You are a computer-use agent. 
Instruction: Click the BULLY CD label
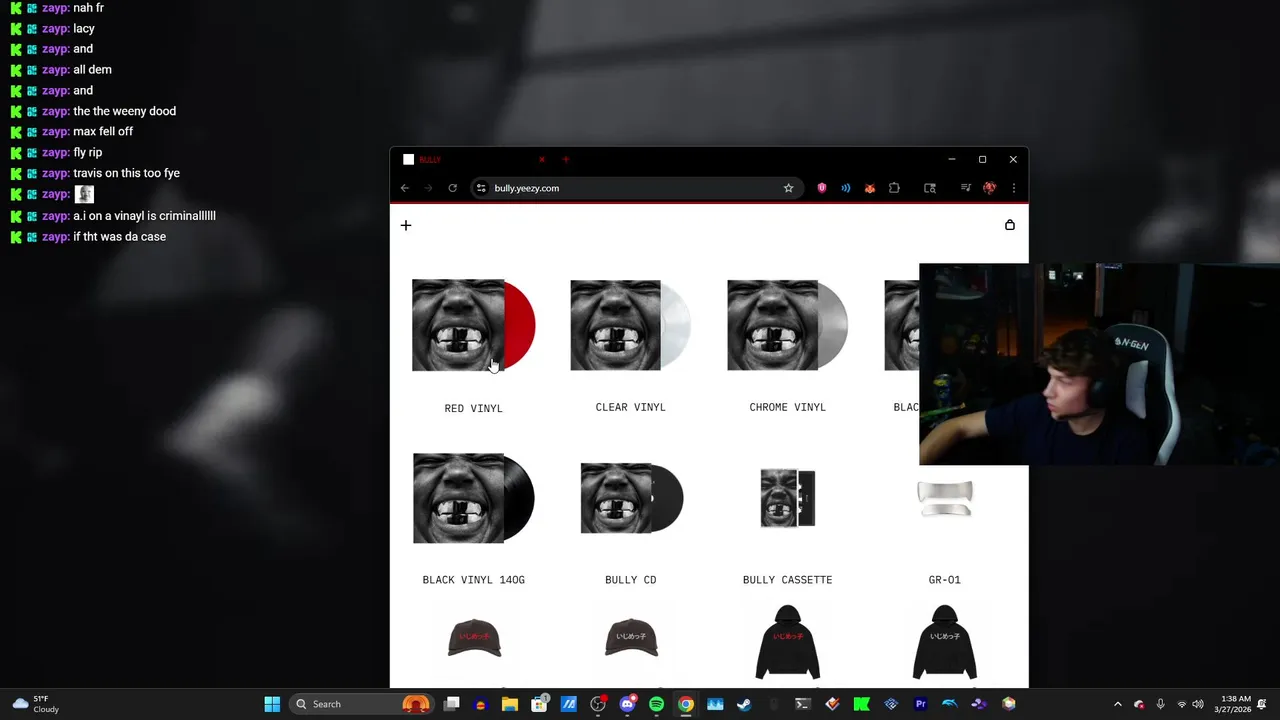click(x=631, y=580)
